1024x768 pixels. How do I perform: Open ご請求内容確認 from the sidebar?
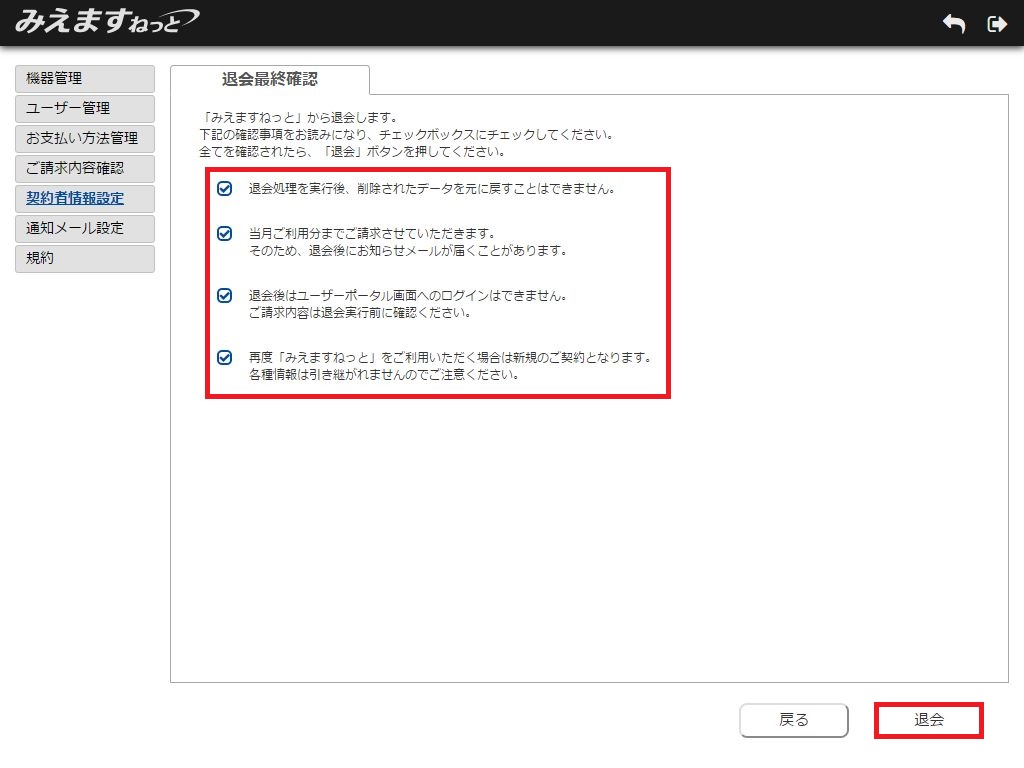pyautogui.click(x=85, y=169)
